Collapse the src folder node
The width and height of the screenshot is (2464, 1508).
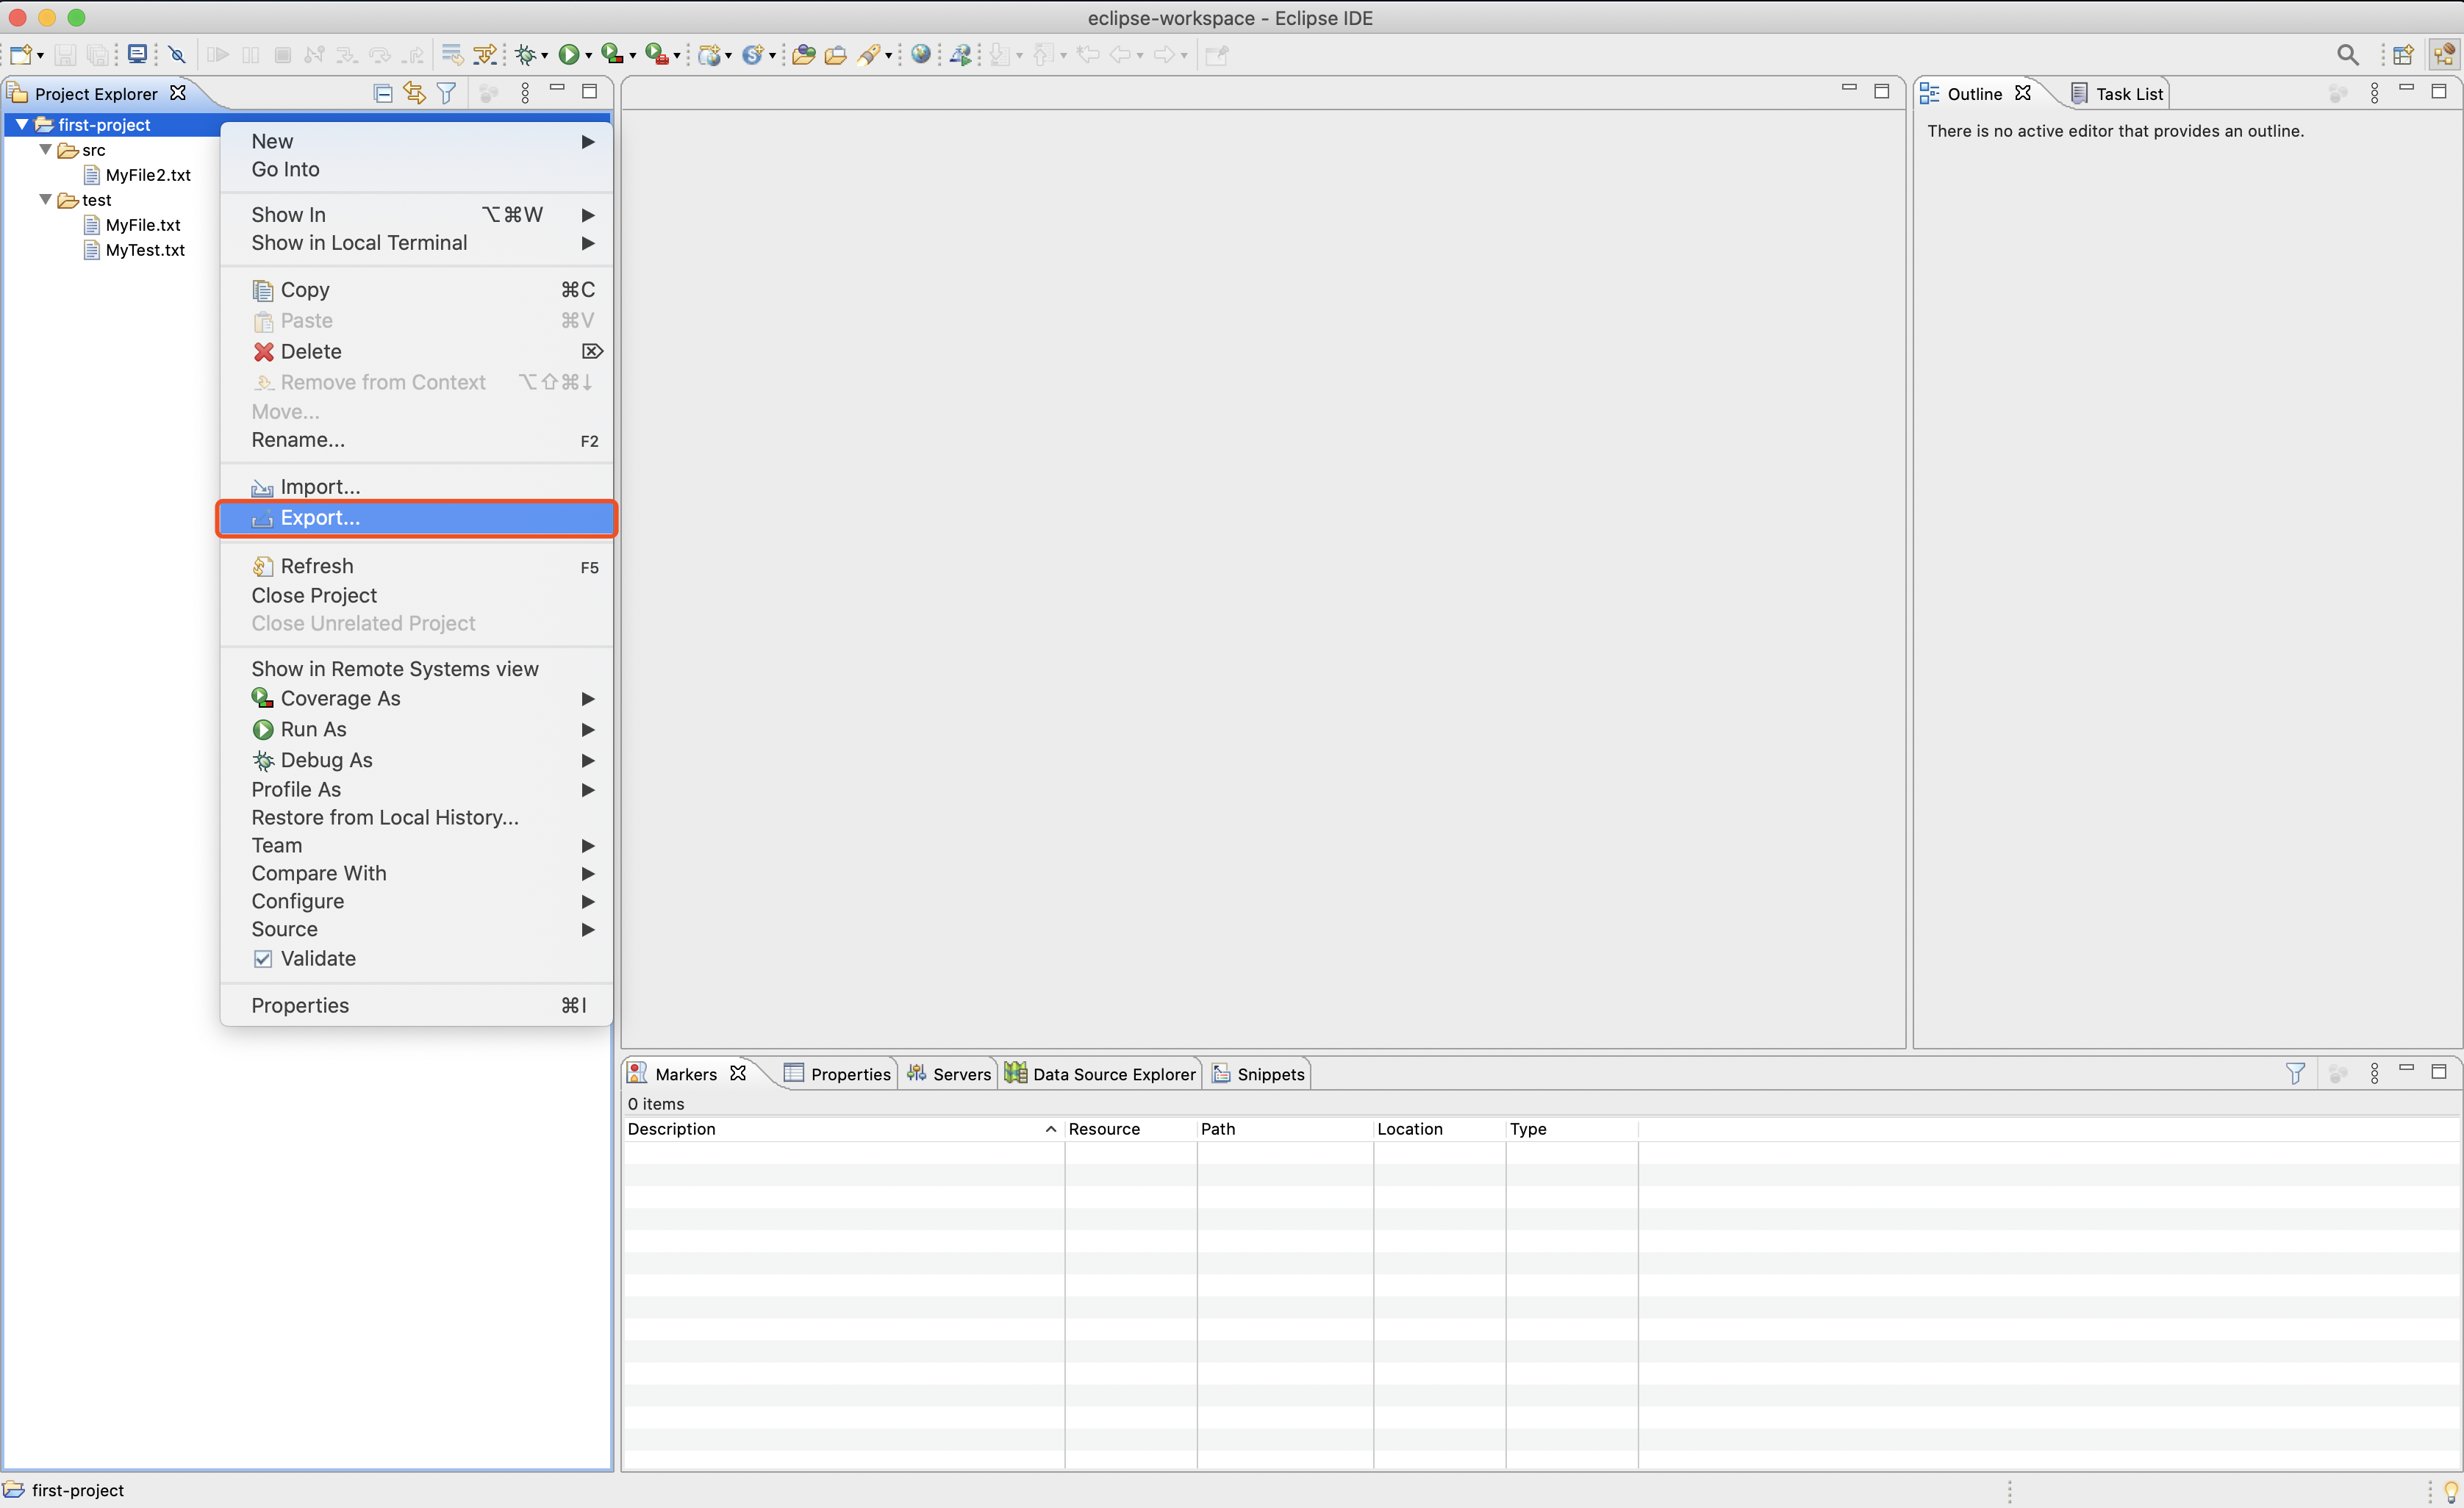[45, 149]
